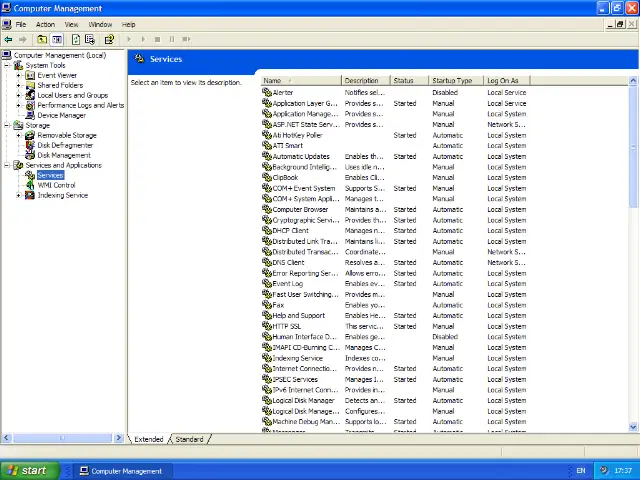The height and width of the screenshot is (480, 640).
Task: Select the Fax service icon
Action: [x=267, y=304]
